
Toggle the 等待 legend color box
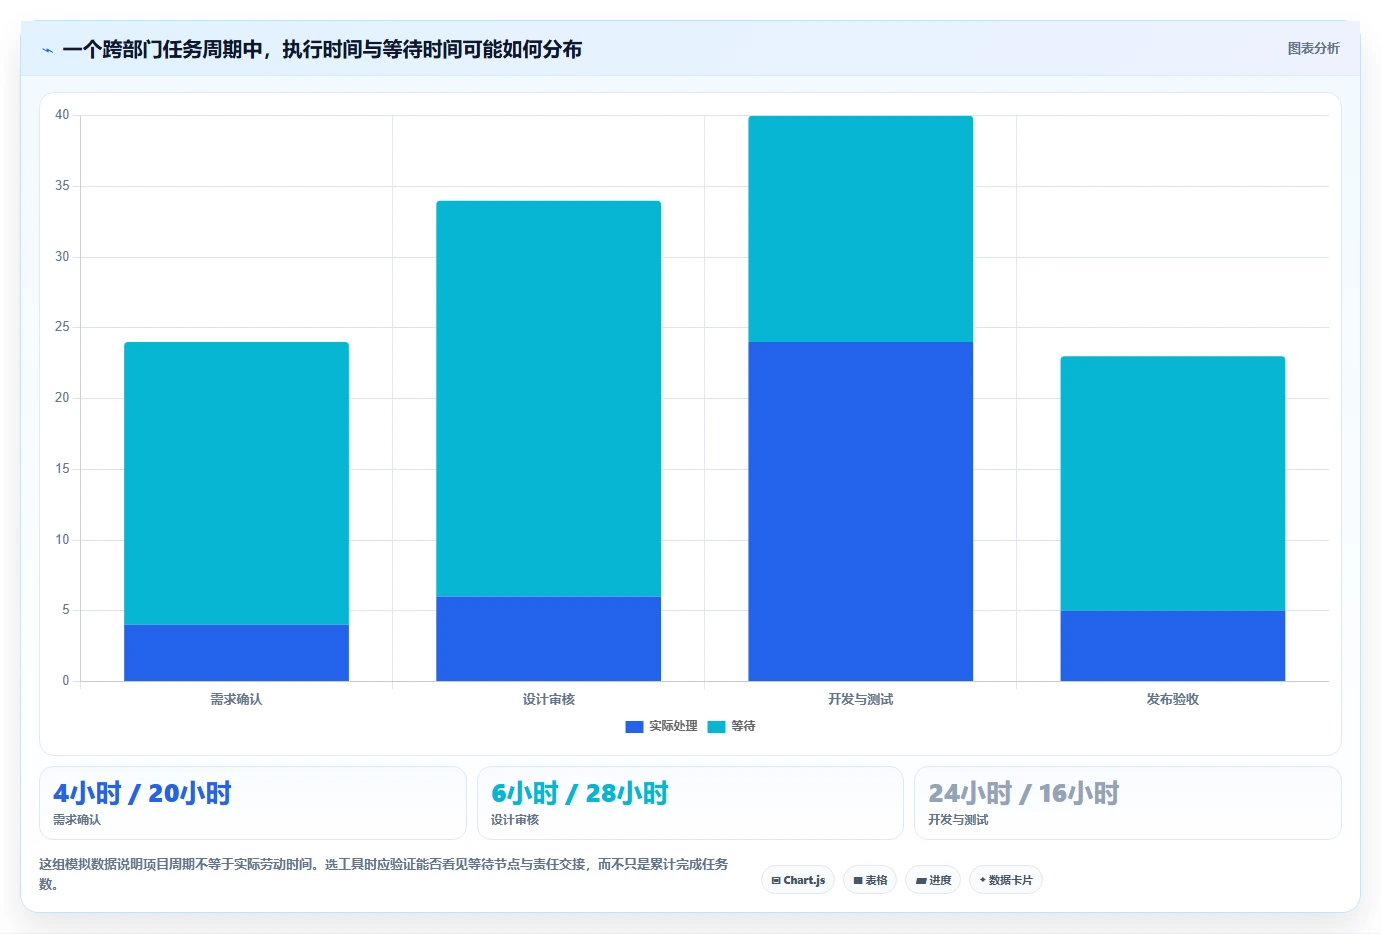(716, 727)
